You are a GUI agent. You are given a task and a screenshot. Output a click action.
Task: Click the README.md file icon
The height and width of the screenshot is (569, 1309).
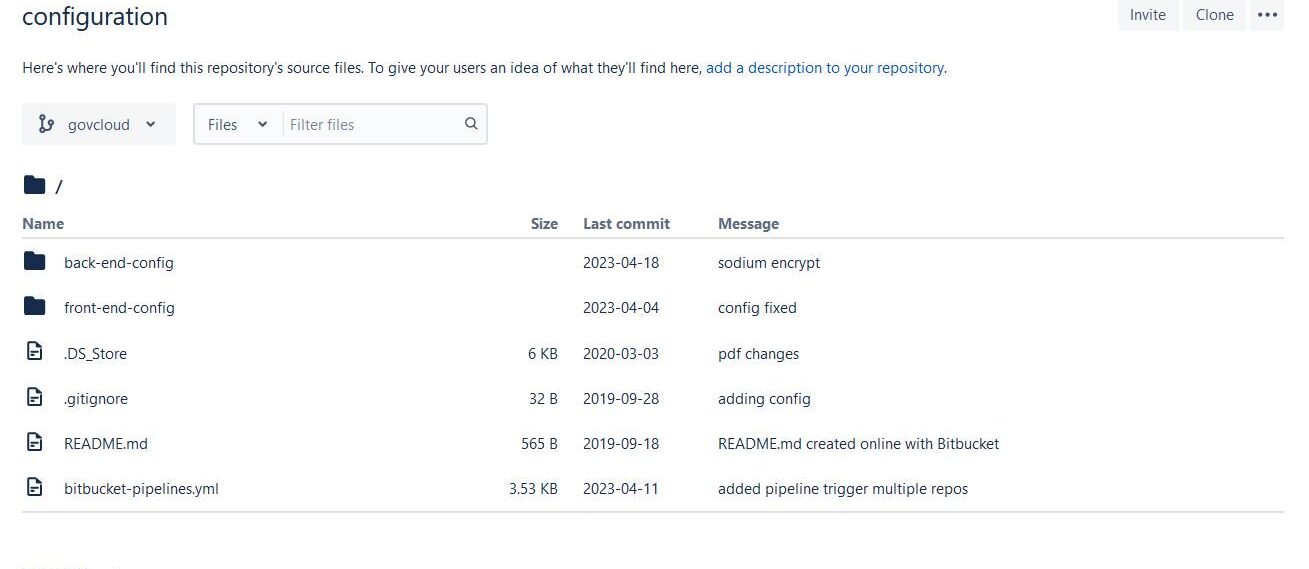pos(35,442)
